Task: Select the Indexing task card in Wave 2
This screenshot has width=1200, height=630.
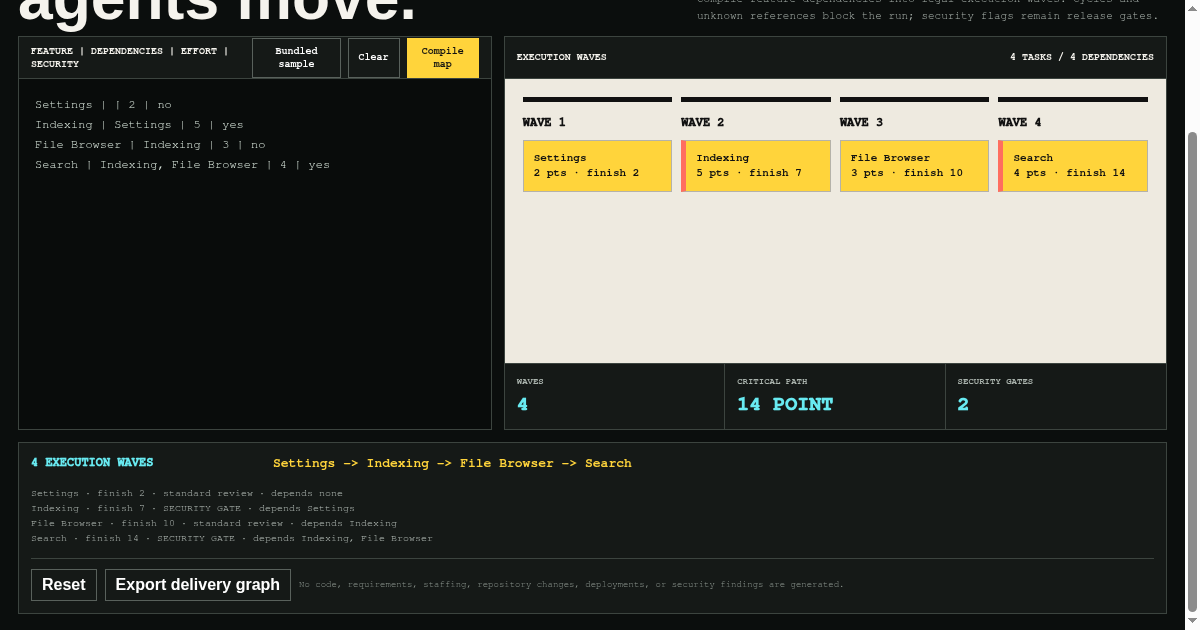Action: click(756, 166)
